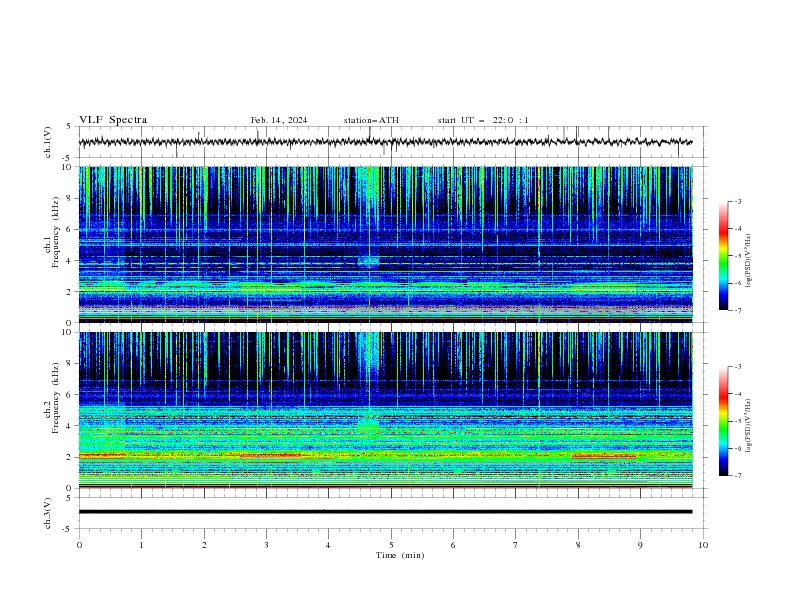Screen dimensions: 792x612
Task: Click the upper colorbar beside ch.1 spectrogram
Action: coord(723,256)
